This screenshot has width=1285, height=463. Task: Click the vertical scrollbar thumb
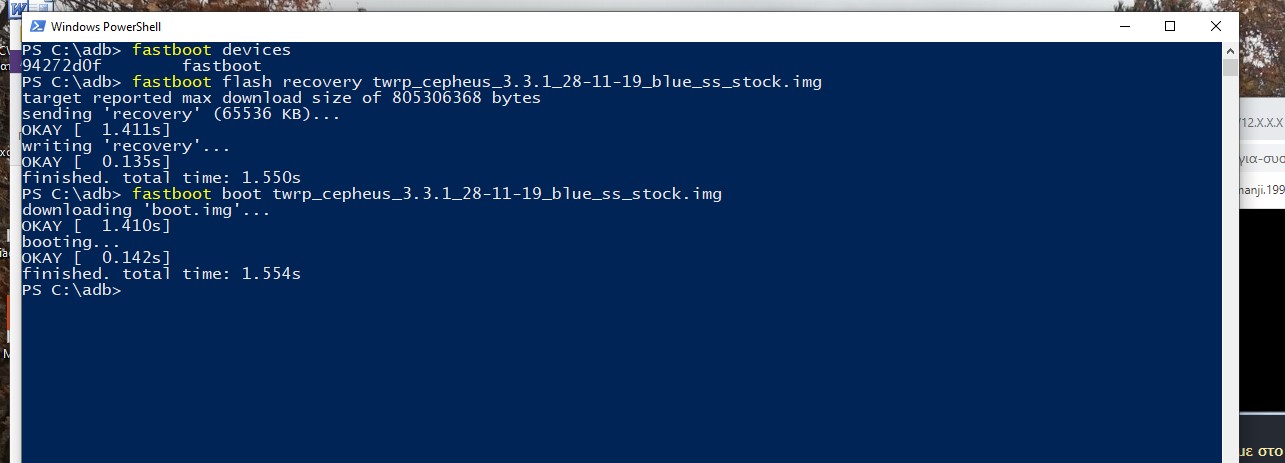coord(1230,69)
